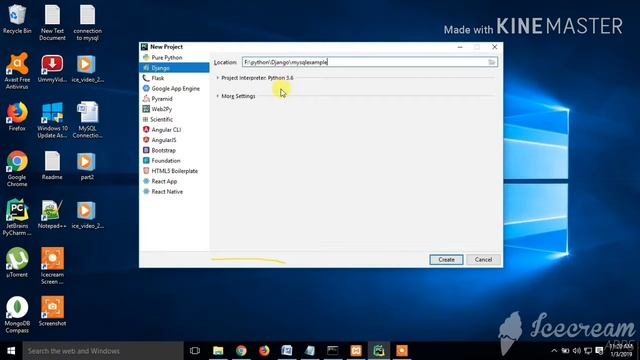640x360 pixels.
Task: Select Pure Python project type
Action: pos(174,58)
